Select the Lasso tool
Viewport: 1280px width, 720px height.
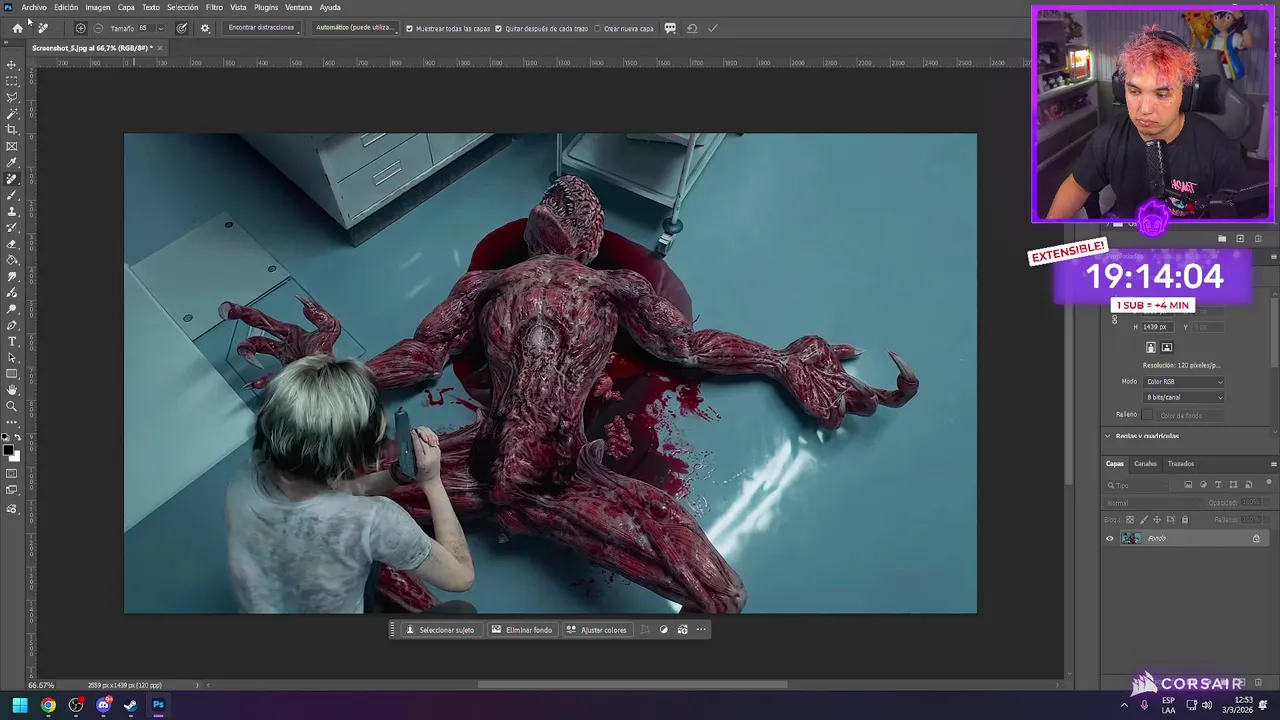pos(12,97)
